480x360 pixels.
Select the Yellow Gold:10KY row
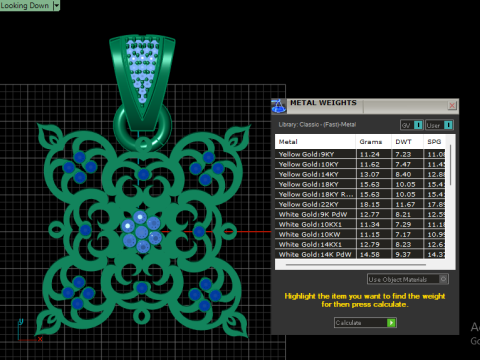(x=360, y=164)
